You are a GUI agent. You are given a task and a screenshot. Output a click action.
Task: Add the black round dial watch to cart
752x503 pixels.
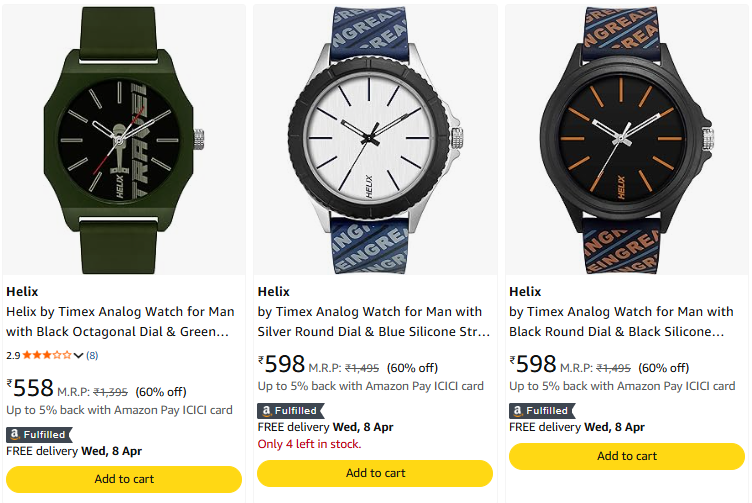627,456
